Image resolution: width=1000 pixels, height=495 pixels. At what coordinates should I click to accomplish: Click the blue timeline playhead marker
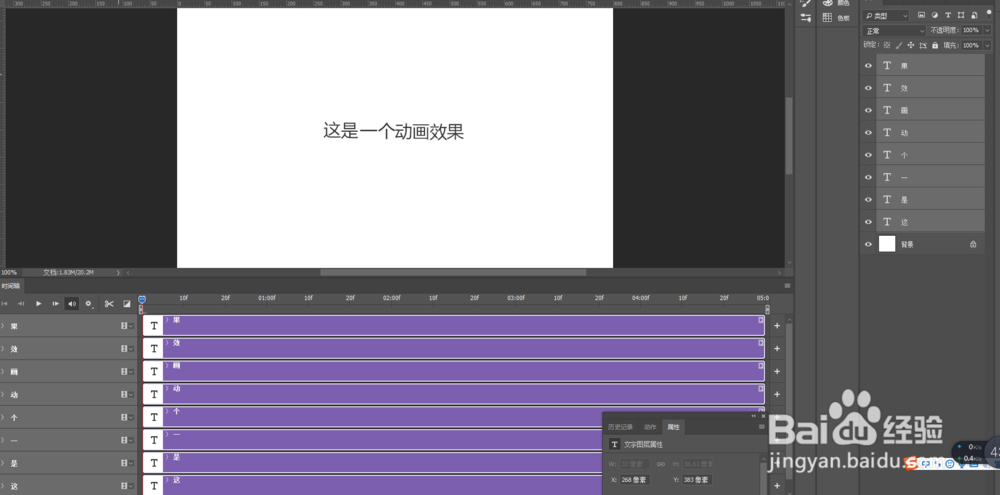(142, 299)
